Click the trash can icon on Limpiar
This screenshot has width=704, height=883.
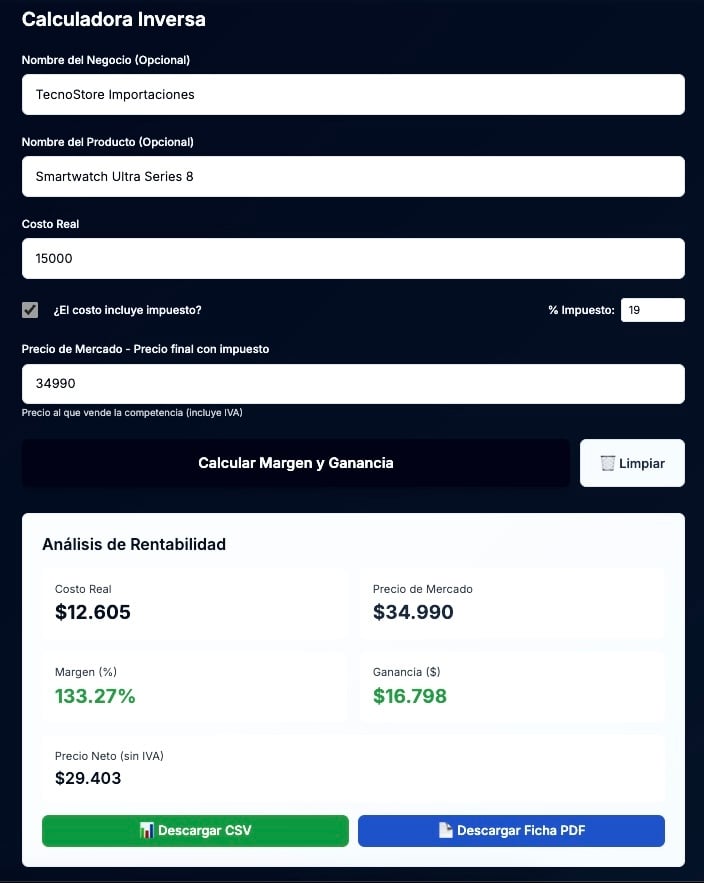[607, 463]
